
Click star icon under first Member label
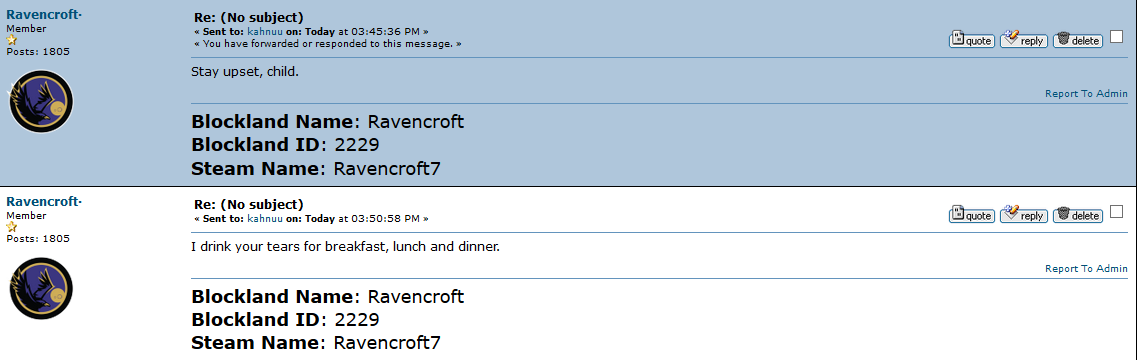(x=12, y=40)
